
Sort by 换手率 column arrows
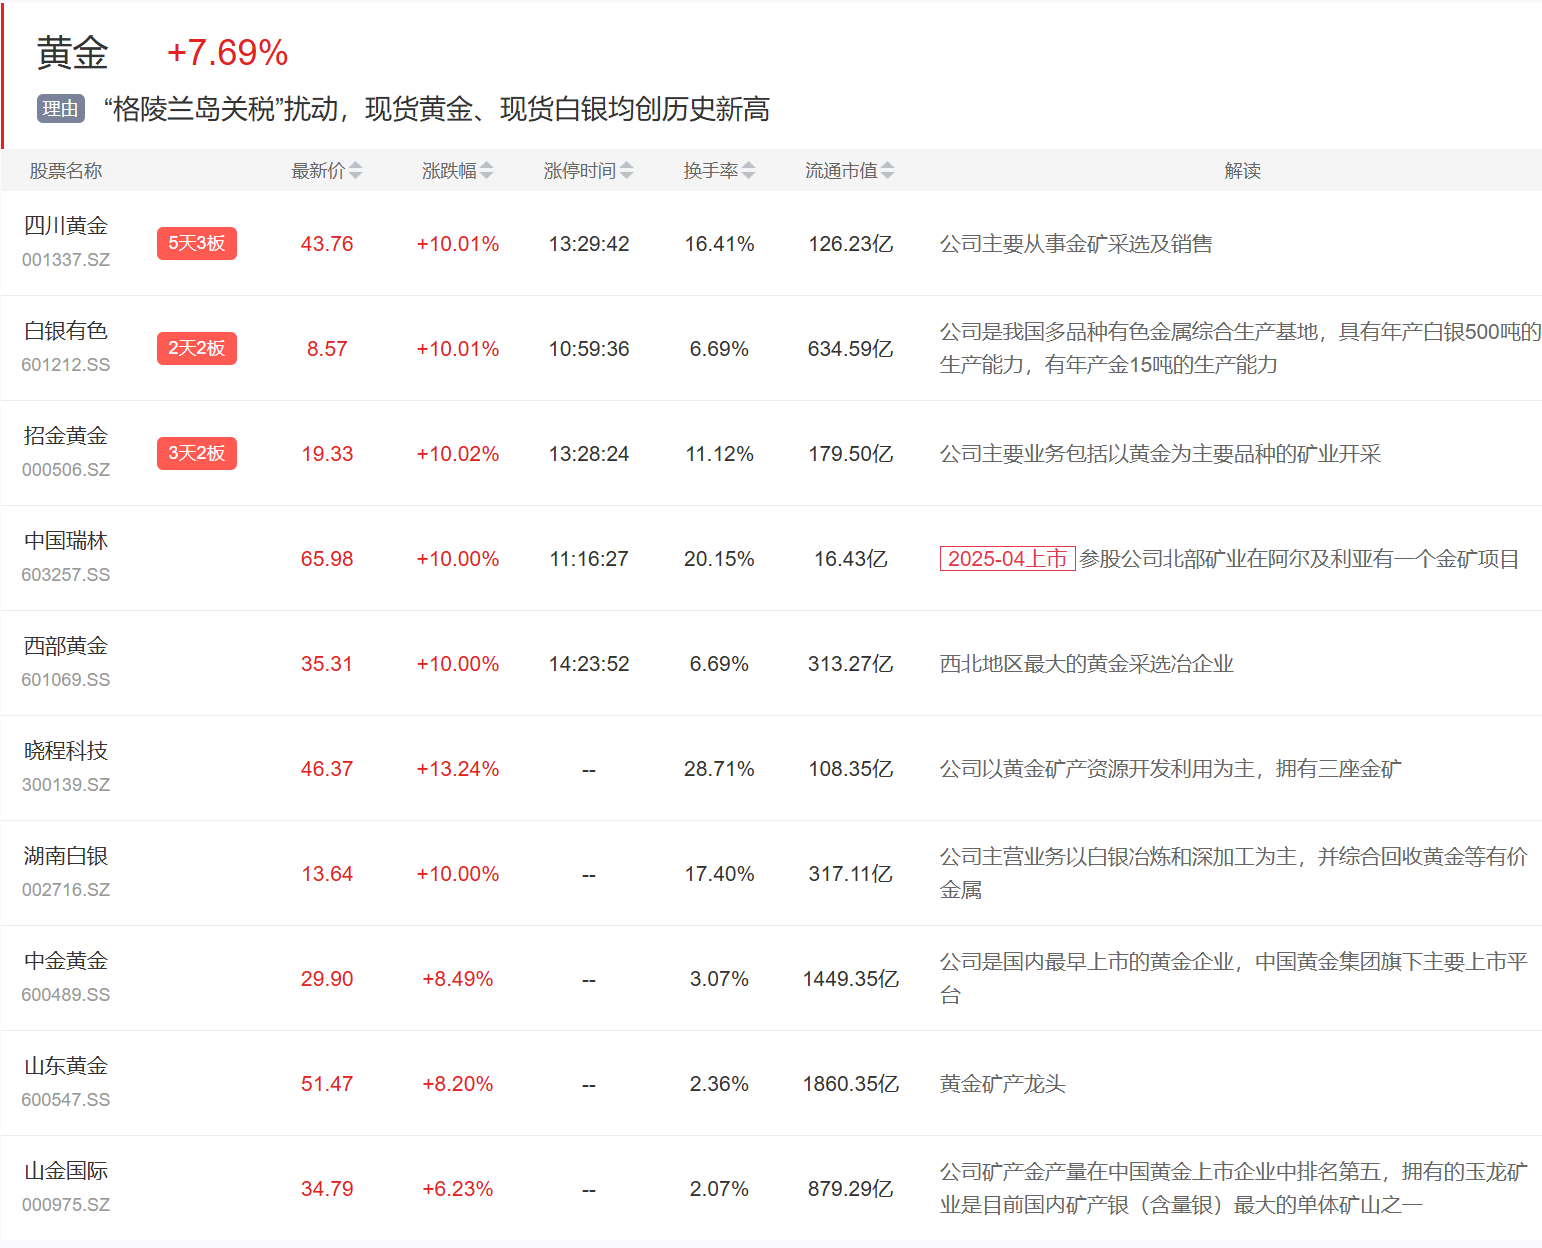[748, 171]
